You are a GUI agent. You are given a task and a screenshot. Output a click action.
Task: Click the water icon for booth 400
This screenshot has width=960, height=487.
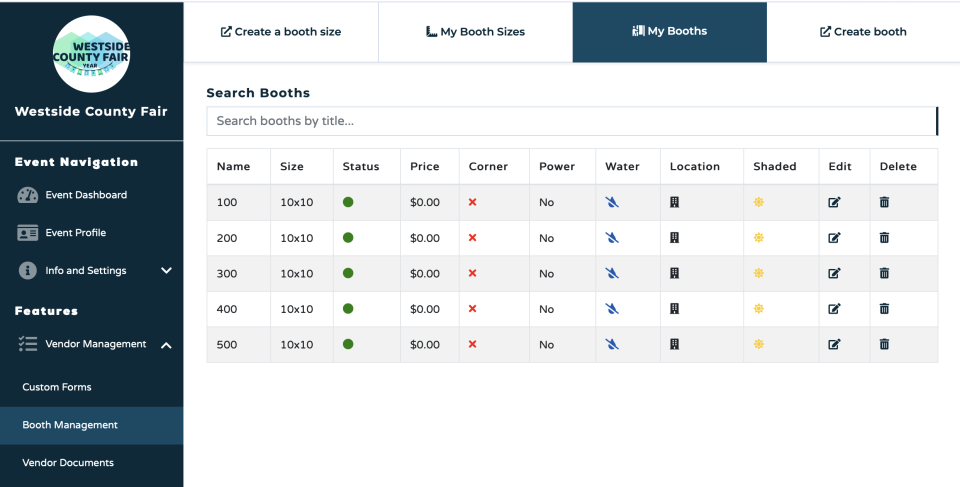[x=612, y=309]
